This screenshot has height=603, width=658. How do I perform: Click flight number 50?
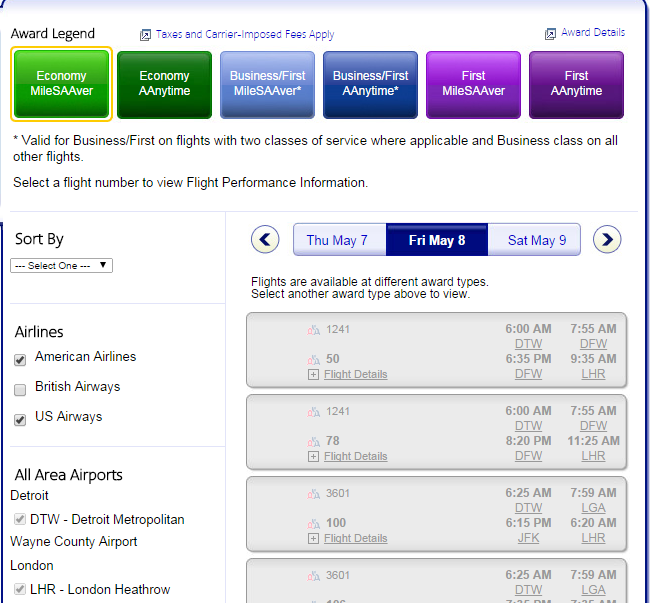point(333,359)
